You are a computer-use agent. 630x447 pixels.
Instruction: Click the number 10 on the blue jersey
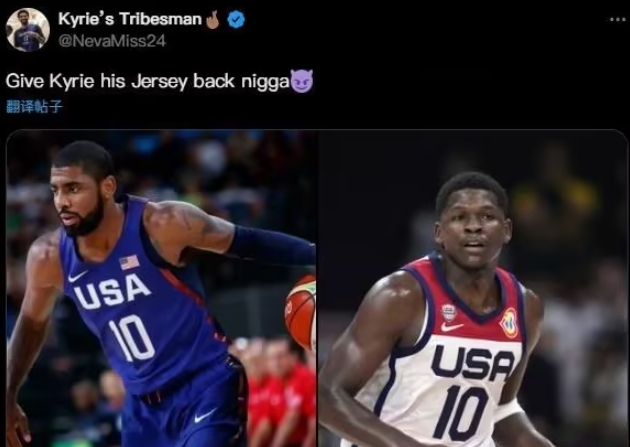coord(131,338)
